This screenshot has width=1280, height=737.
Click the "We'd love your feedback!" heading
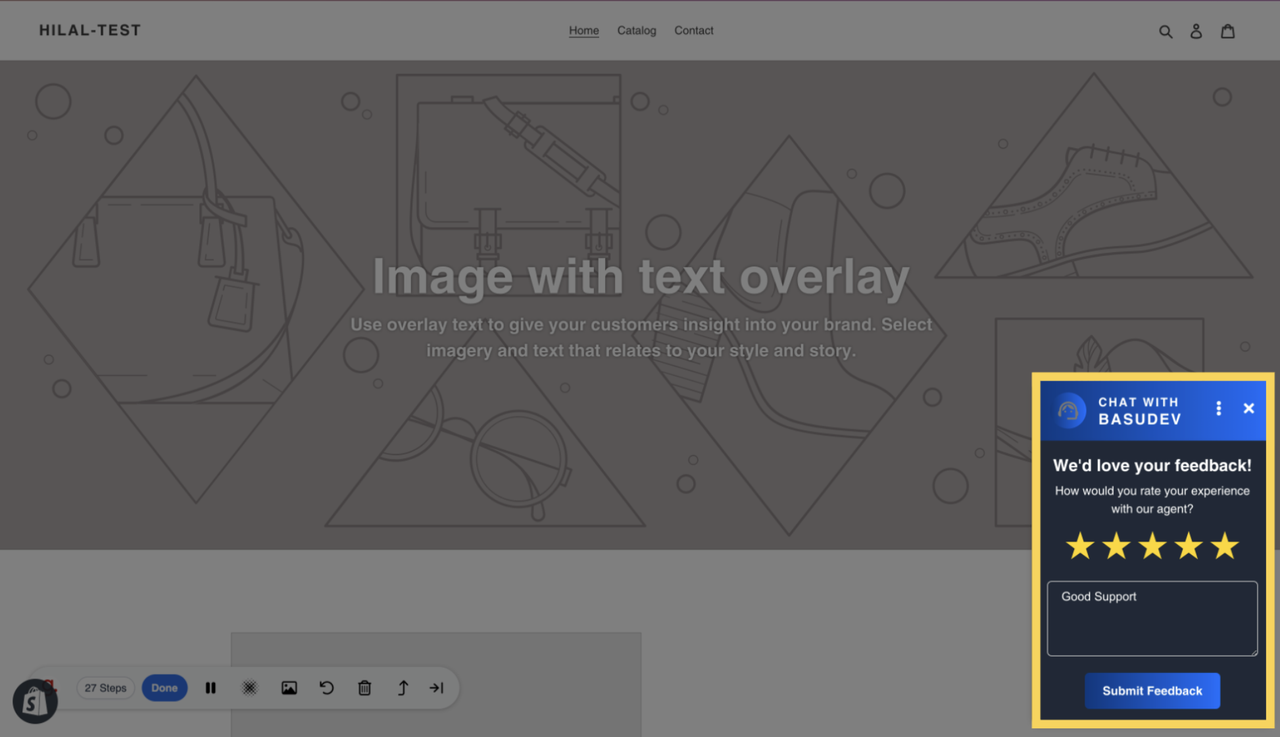tap(1152, 466)
